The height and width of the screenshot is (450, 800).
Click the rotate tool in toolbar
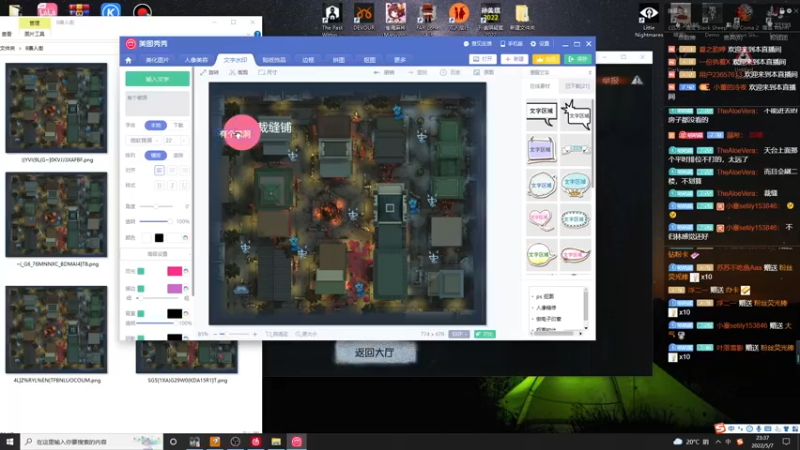pos(209,72)
